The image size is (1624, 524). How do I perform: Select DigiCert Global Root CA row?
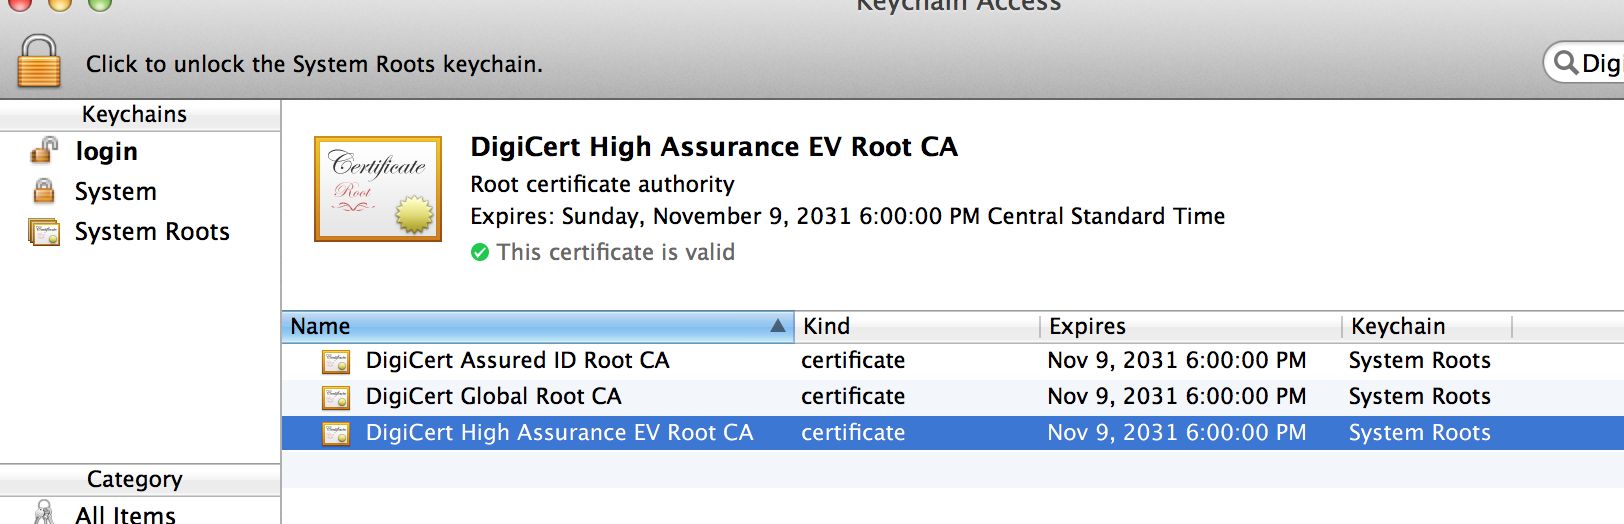pos(953,397)
